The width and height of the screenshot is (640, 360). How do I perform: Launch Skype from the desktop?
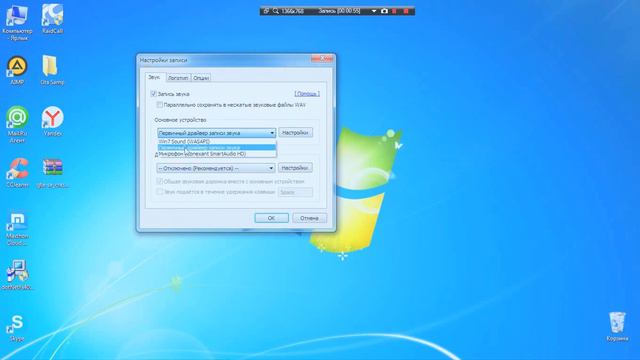(x=17, y=328)
